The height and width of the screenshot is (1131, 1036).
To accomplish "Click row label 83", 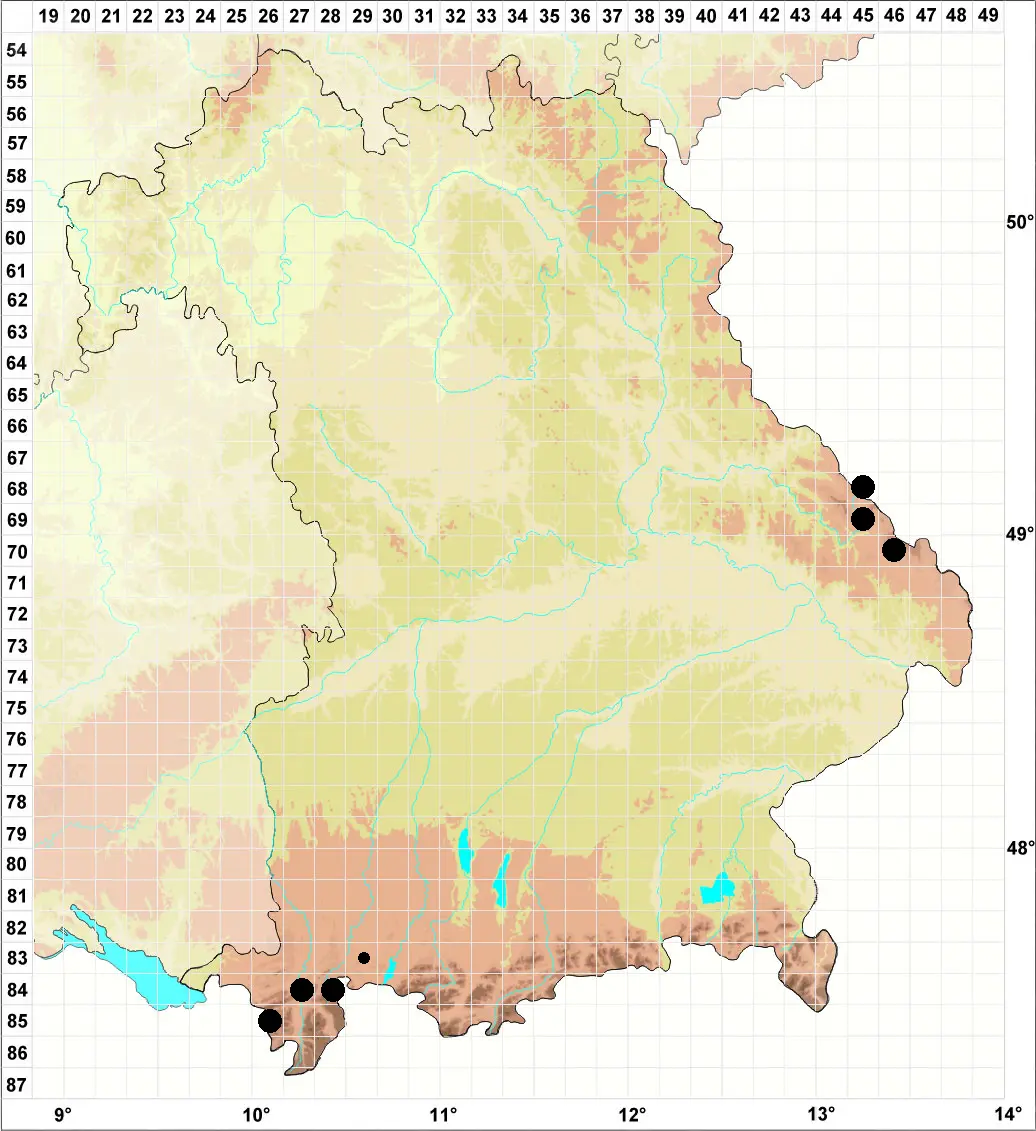I will 17,958.
